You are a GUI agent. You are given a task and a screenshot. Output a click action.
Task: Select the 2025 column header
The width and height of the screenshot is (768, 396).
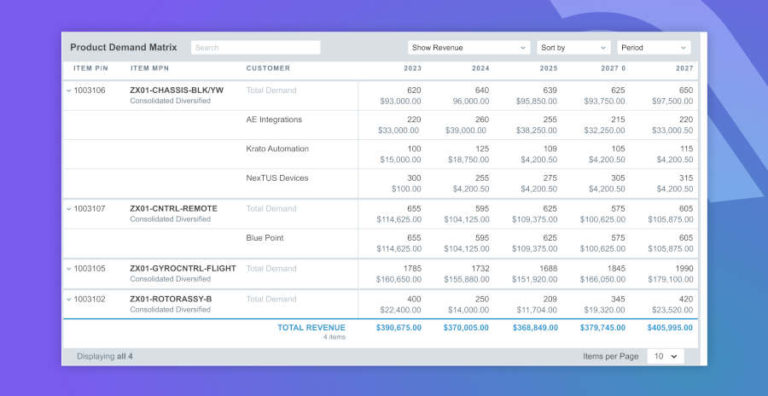(549, 69)
